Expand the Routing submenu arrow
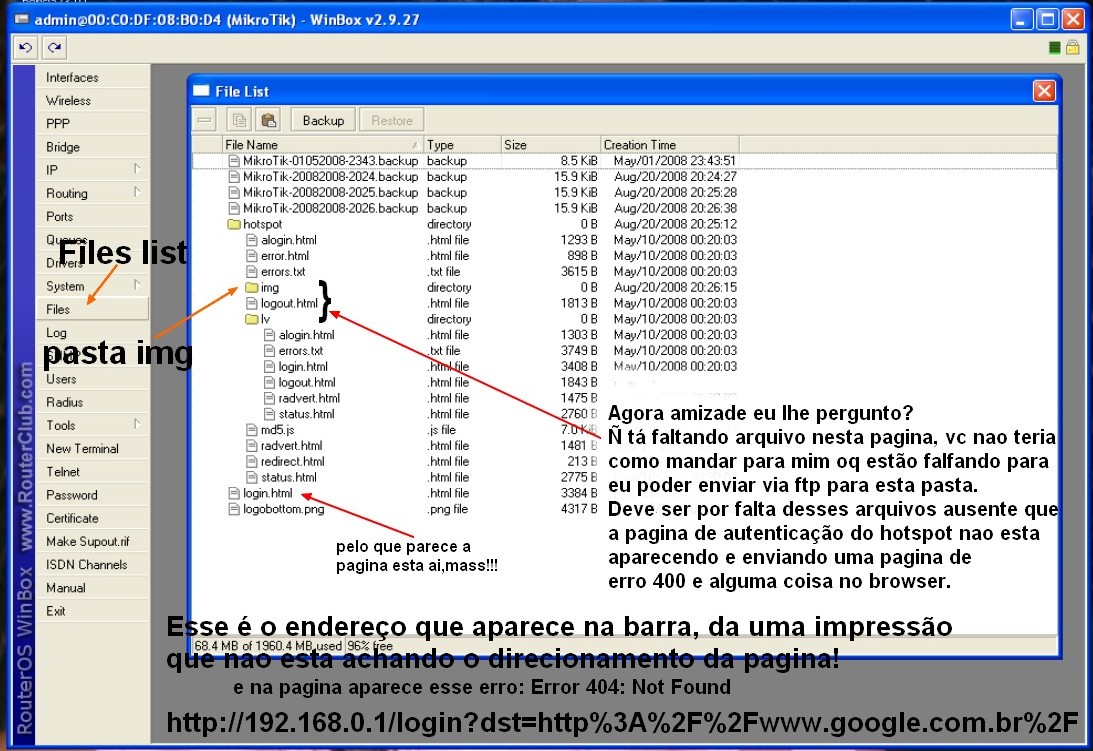The image size is (1093, 751). point(137,192)
